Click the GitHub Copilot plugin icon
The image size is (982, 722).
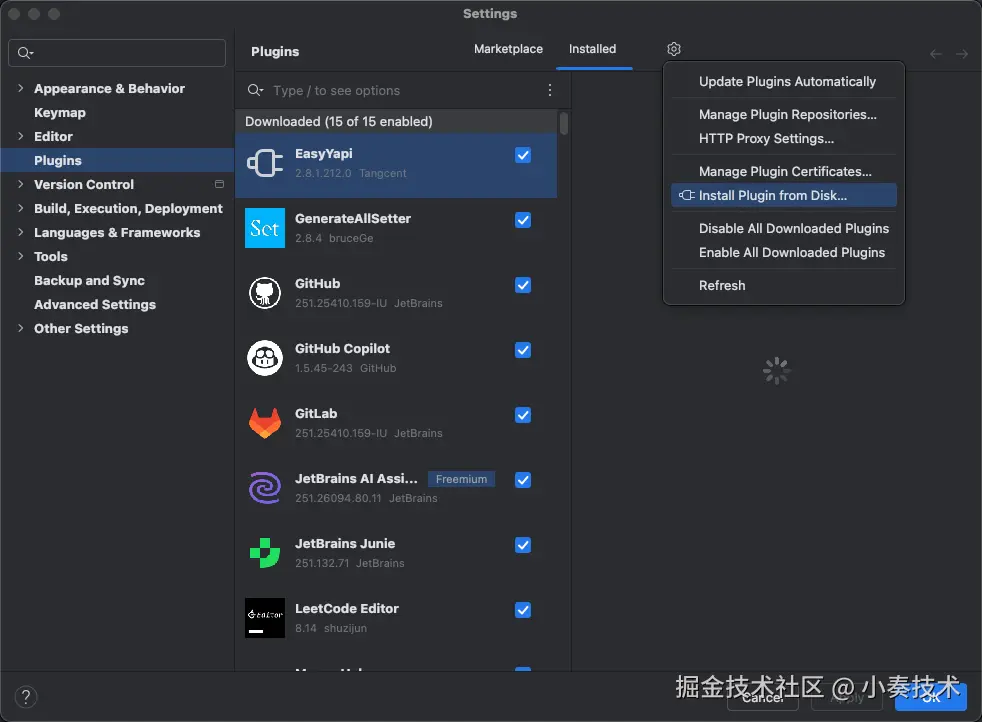tap(265, 358)
